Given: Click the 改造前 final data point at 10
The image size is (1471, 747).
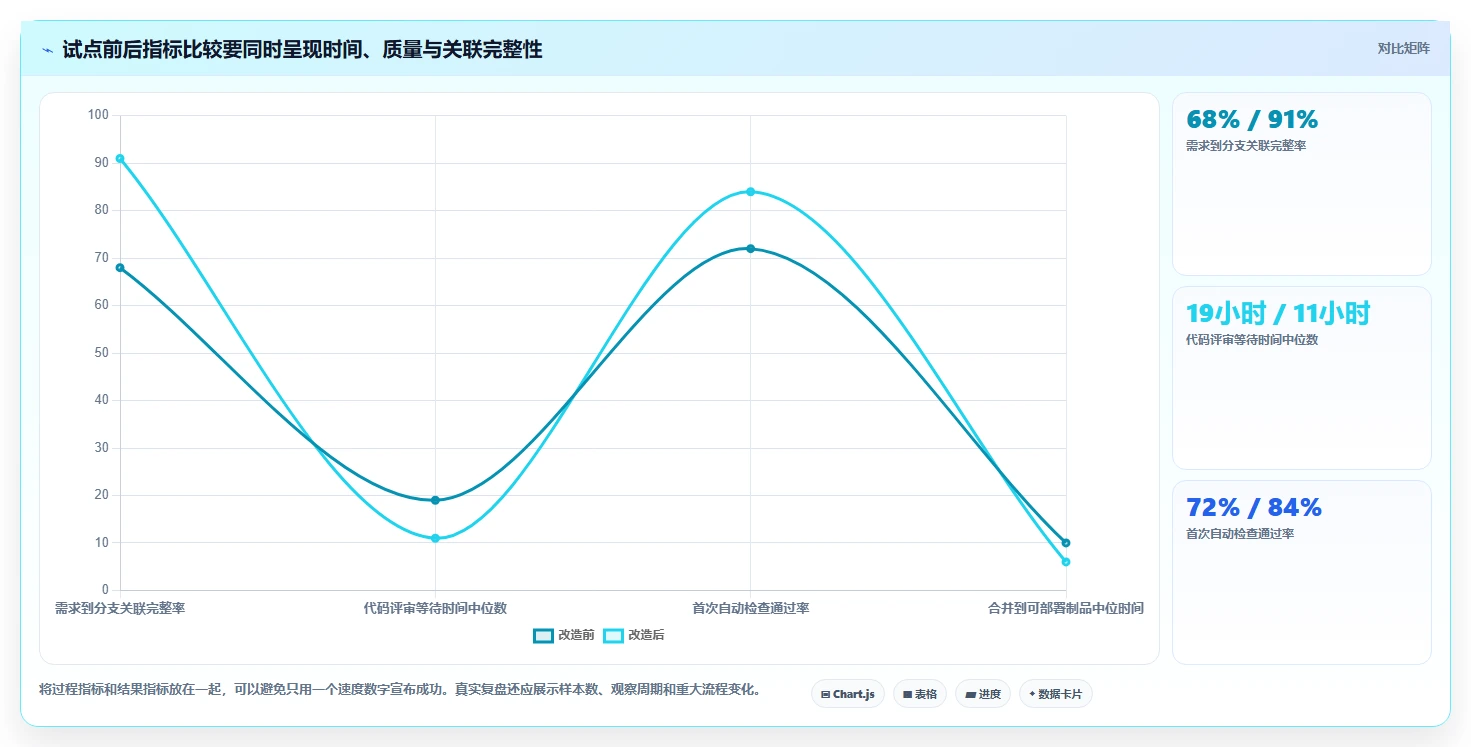Looking at the screenshot, I should tap(1066, 543).
